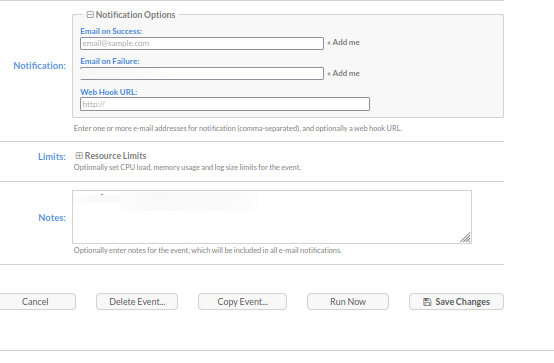This screenshot has width=554, height=363.
Task: Open the Delete Event dialog
Action: coord(137,301)
